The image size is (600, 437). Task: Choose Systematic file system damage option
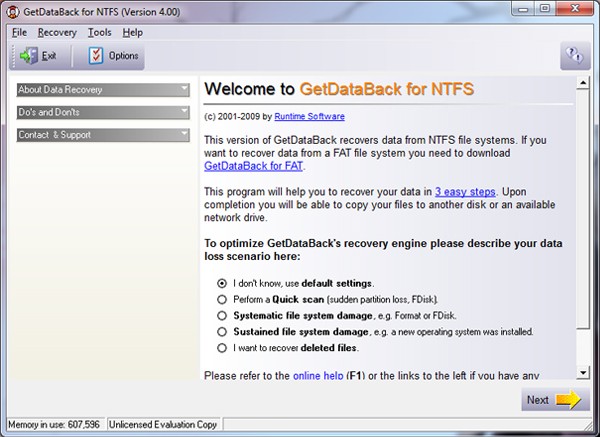pyautogui.click(x=222, y=315)
